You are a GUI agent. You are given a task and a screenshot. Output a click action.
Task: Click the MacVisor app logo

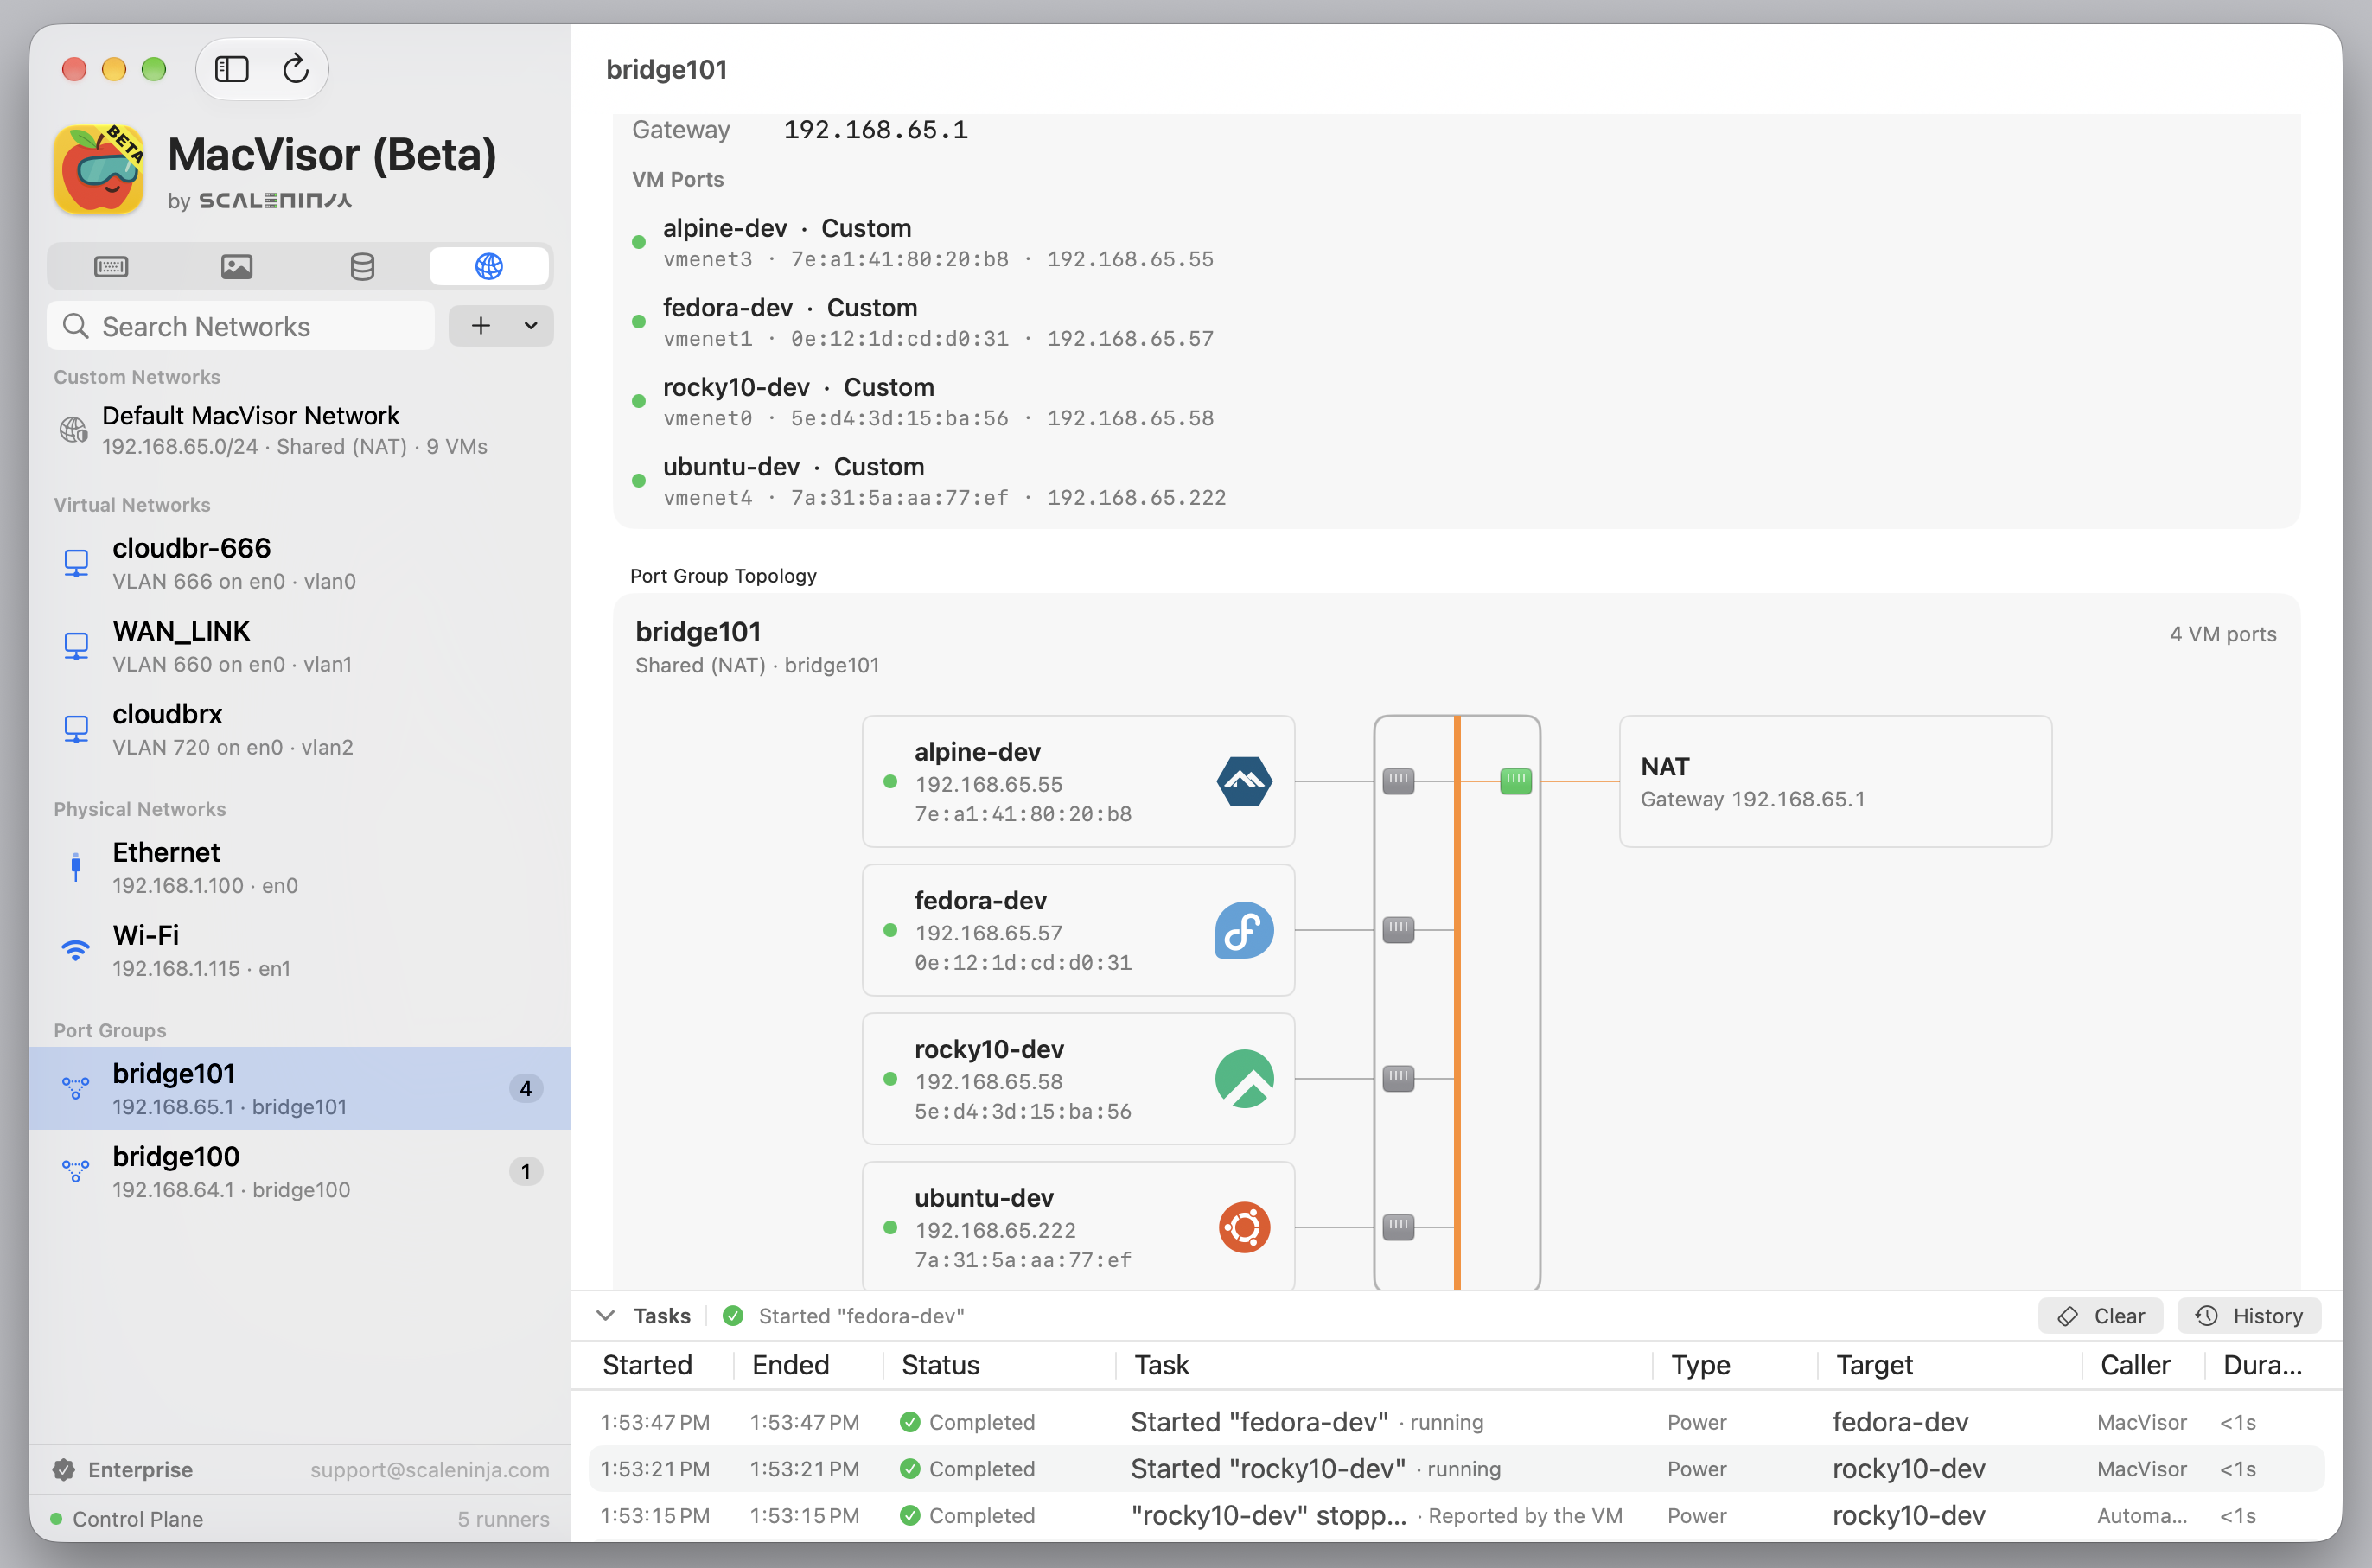click(x=98, y=169)
